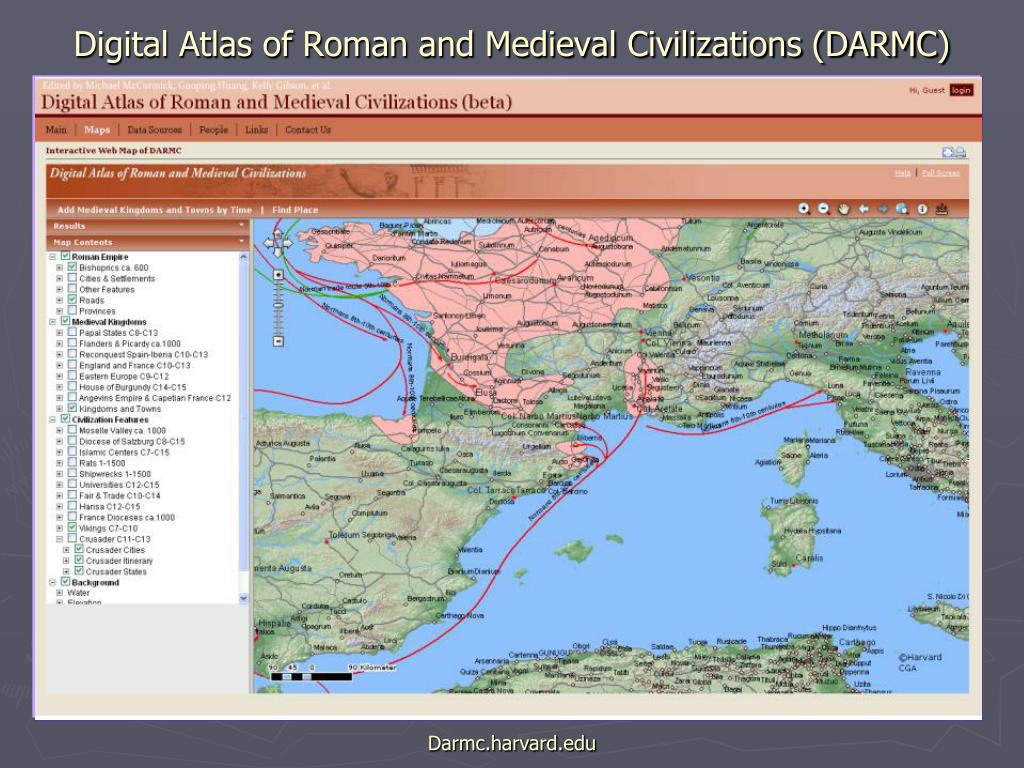Collapse the Civilization Features tree group
Image resolution: width=1024 pixels, height=768 pixels.
click(x=53, y=419)
